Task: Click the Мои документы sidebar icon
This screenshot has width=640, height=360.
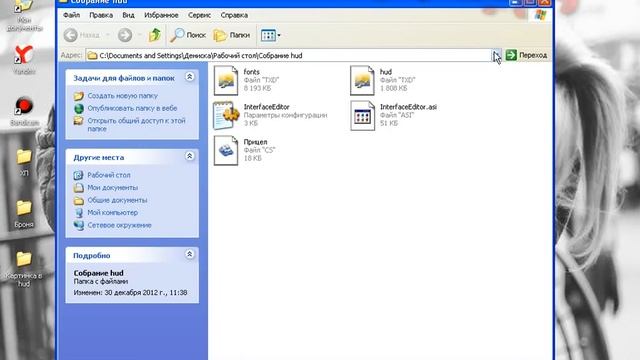Action: pos(79,188)
